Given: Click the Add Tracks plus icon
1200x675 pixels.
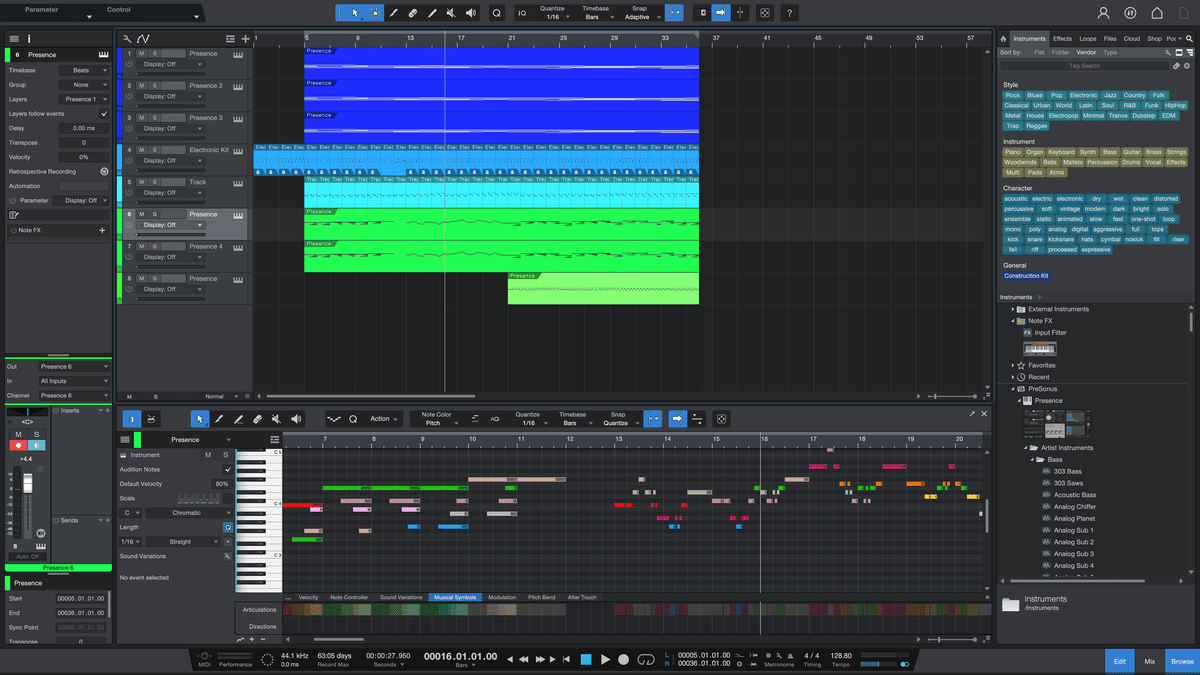Looking at the screenshot, I should [x=245, y=39].
